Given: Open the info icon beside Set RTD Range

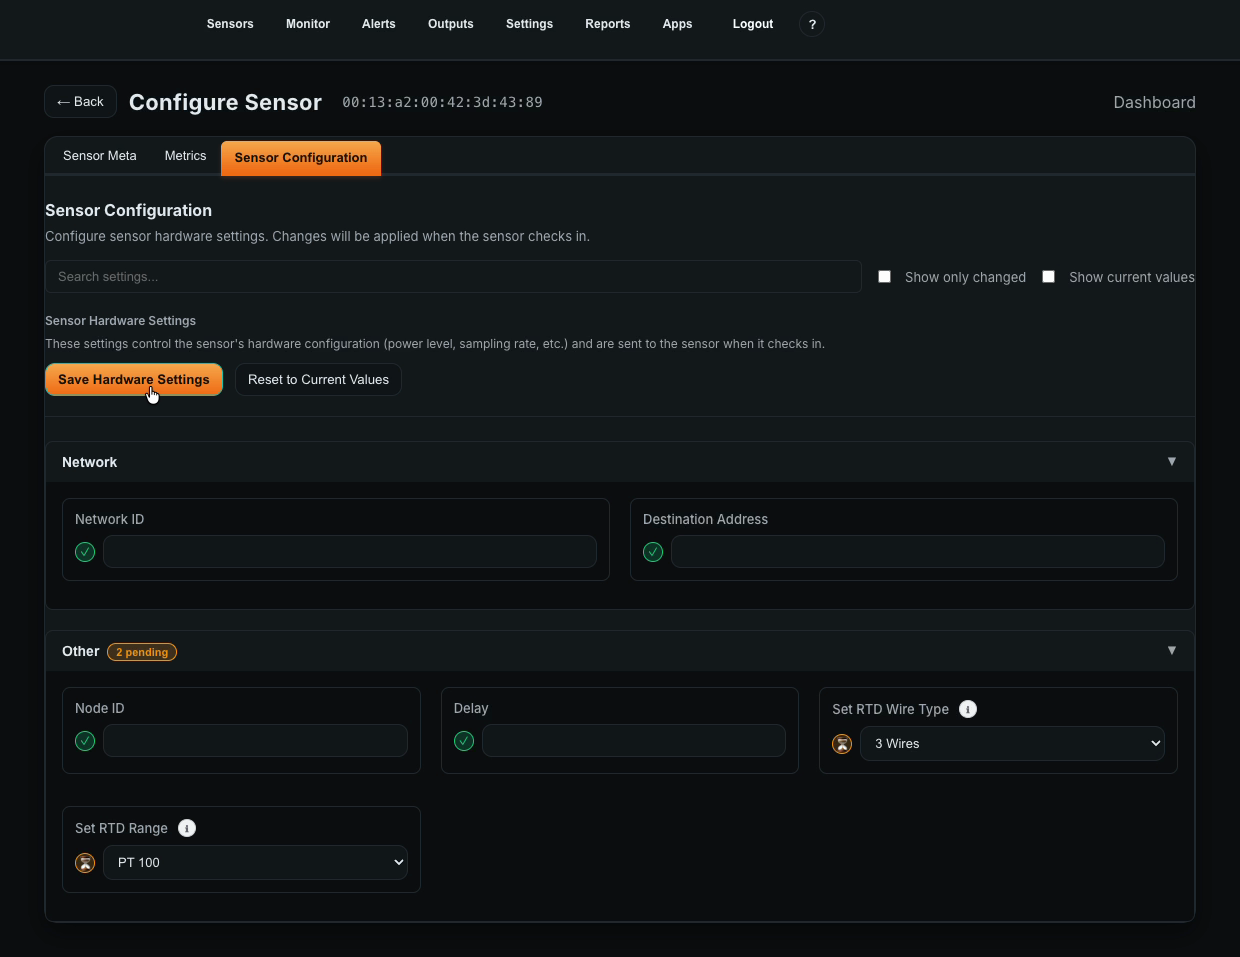Looking at the screenshot, I should [187, 828].
